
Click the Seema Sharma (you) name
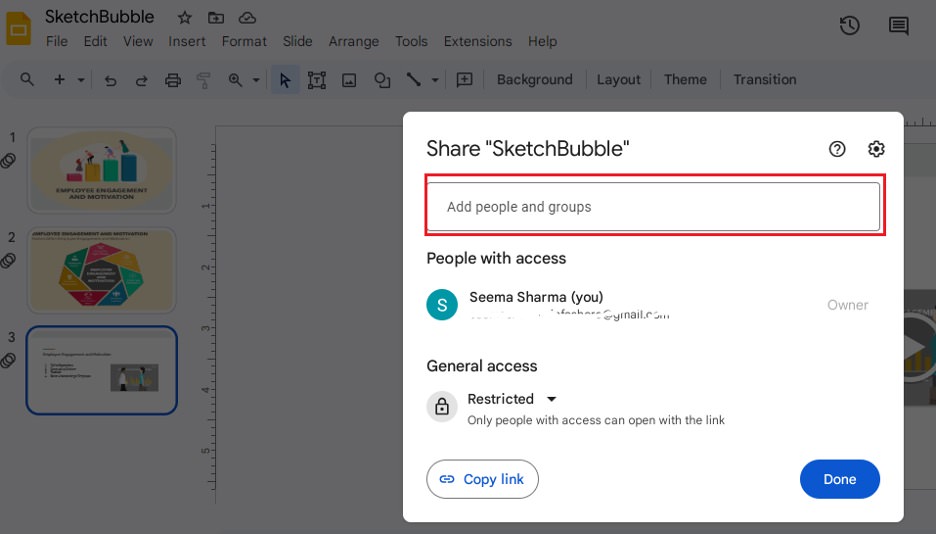[536, 297]
